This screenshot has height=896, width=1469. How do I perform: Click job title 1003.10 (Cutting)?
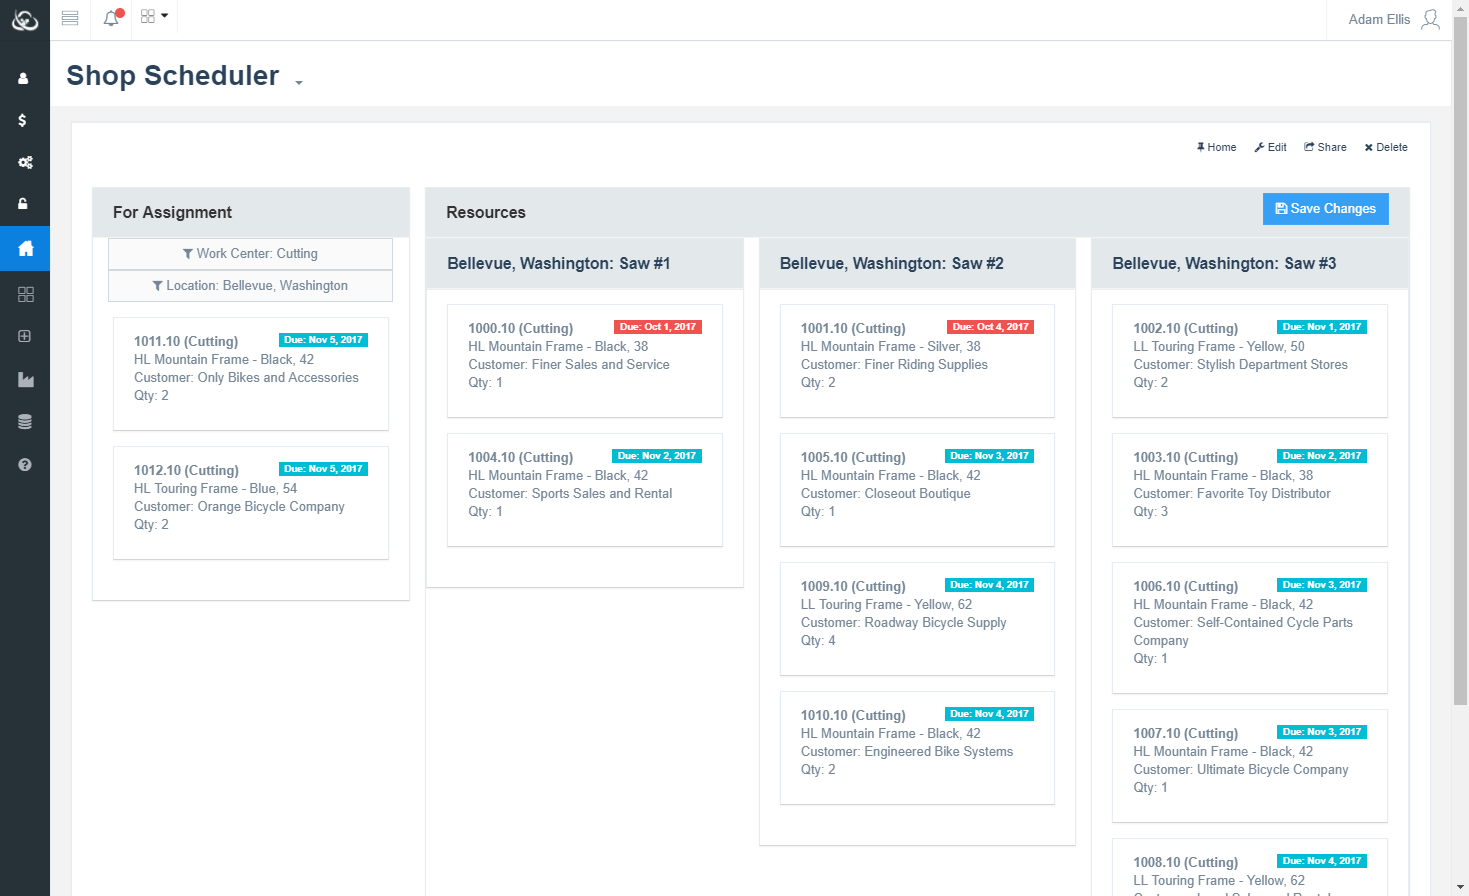tap(1186, 458)
